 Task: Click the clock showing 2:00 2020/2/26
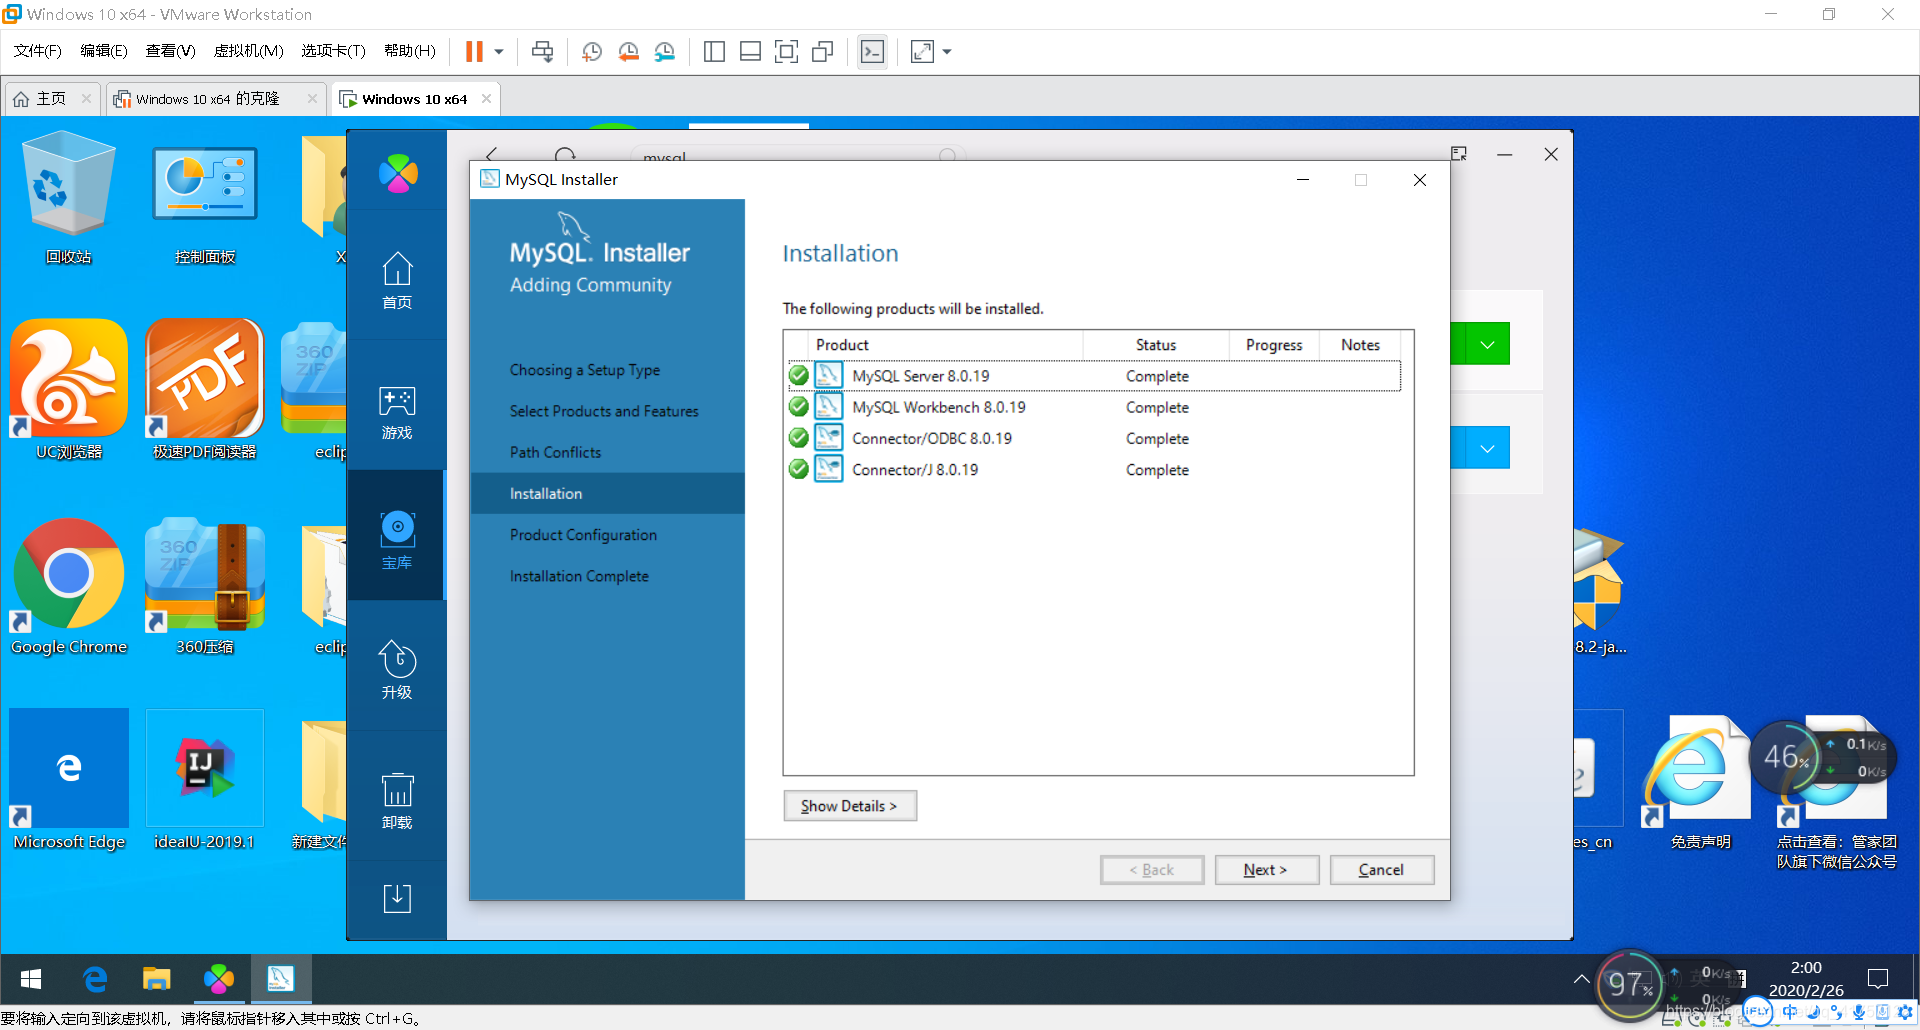point(1806,979)
